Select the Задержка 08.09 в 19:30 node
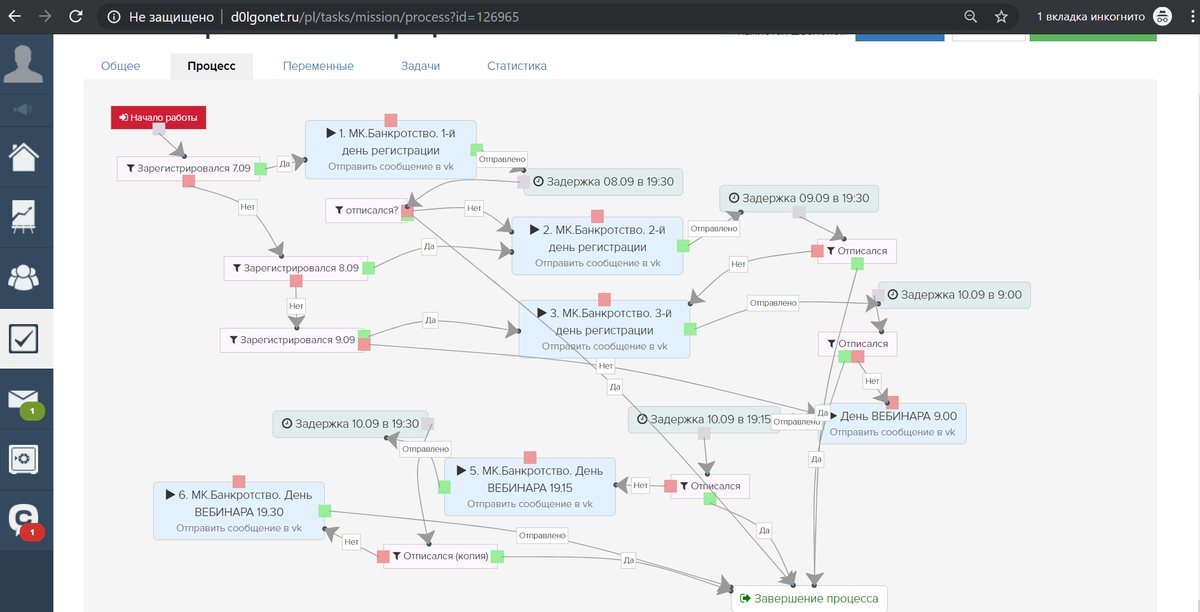 [603, 182]
